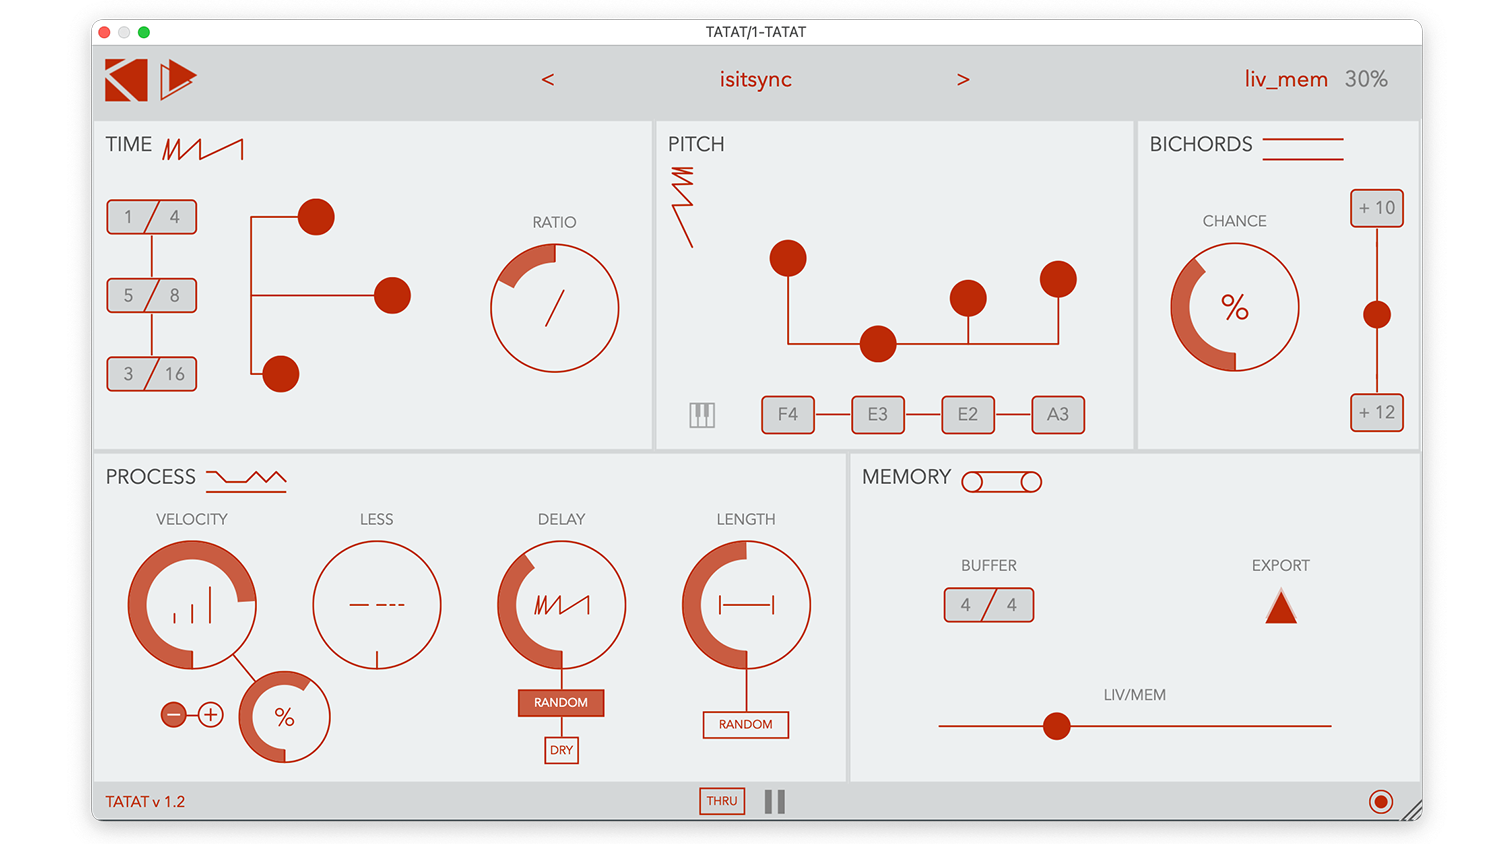Click the TATAT v 1.2 version text

pos(146,802)
